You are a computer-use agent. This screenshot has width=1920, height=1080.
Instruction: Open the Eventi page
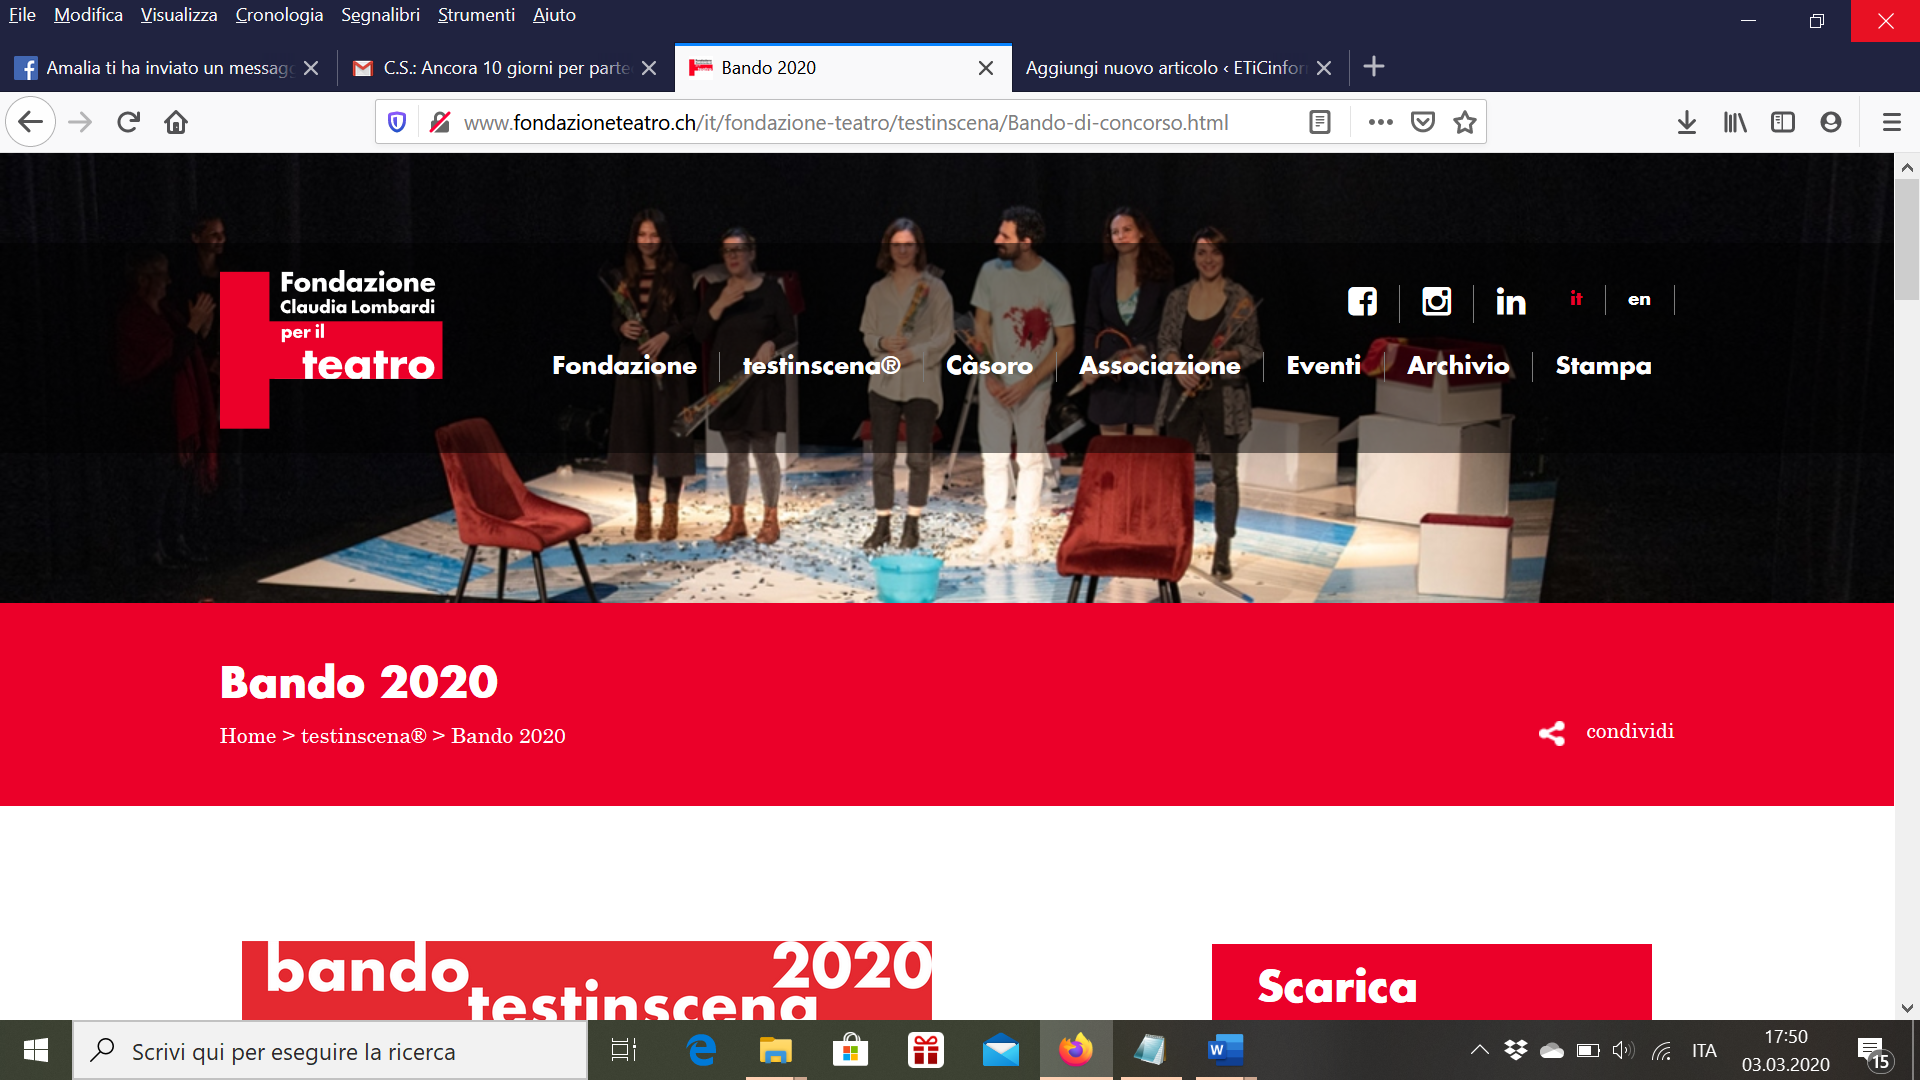click(x=1323, y=366)
